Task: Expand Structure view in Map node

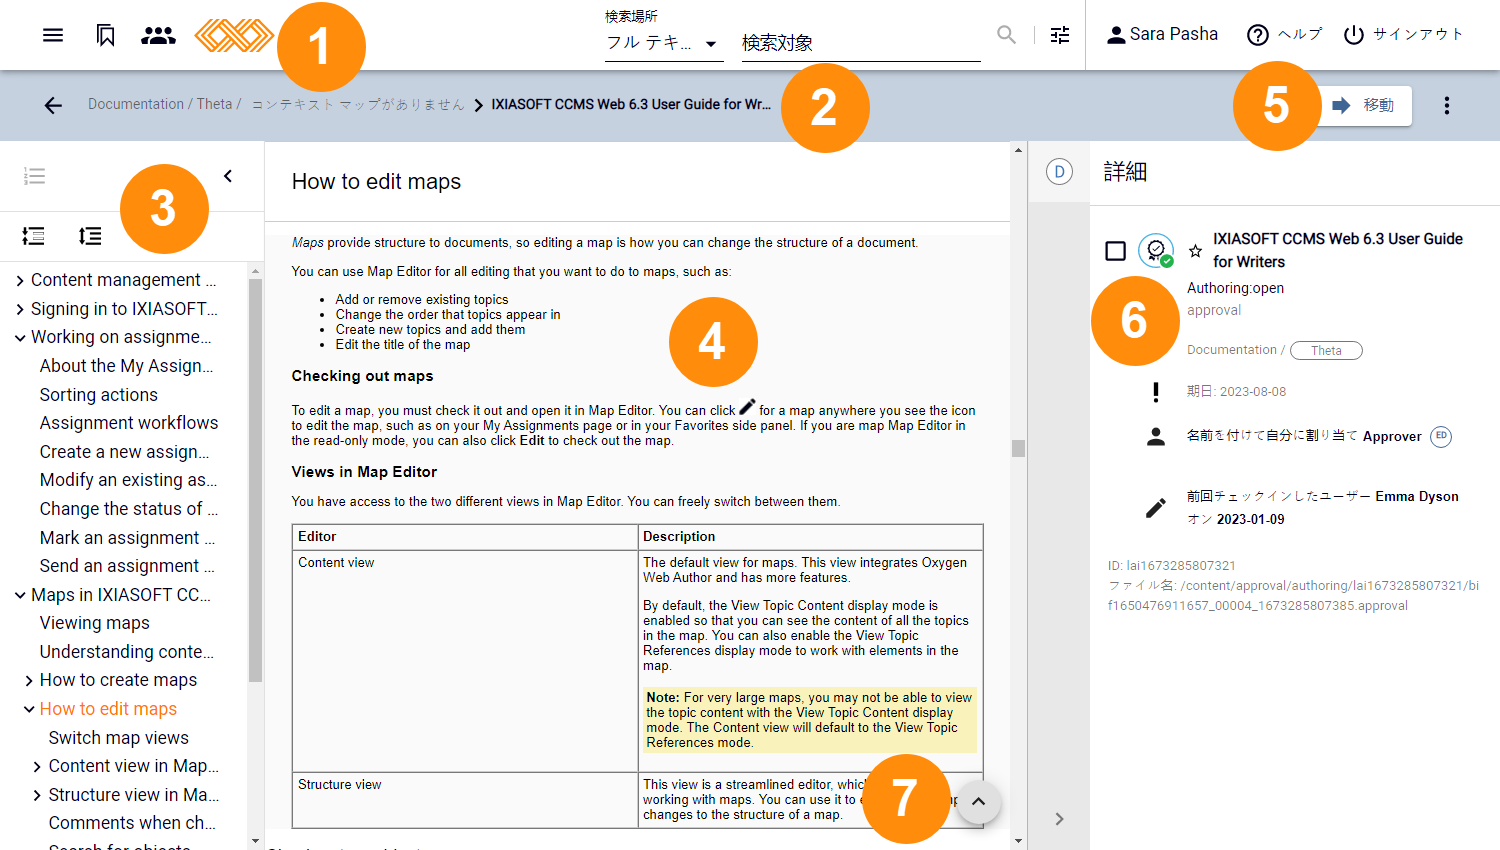Action: click(x=38, y=795)
